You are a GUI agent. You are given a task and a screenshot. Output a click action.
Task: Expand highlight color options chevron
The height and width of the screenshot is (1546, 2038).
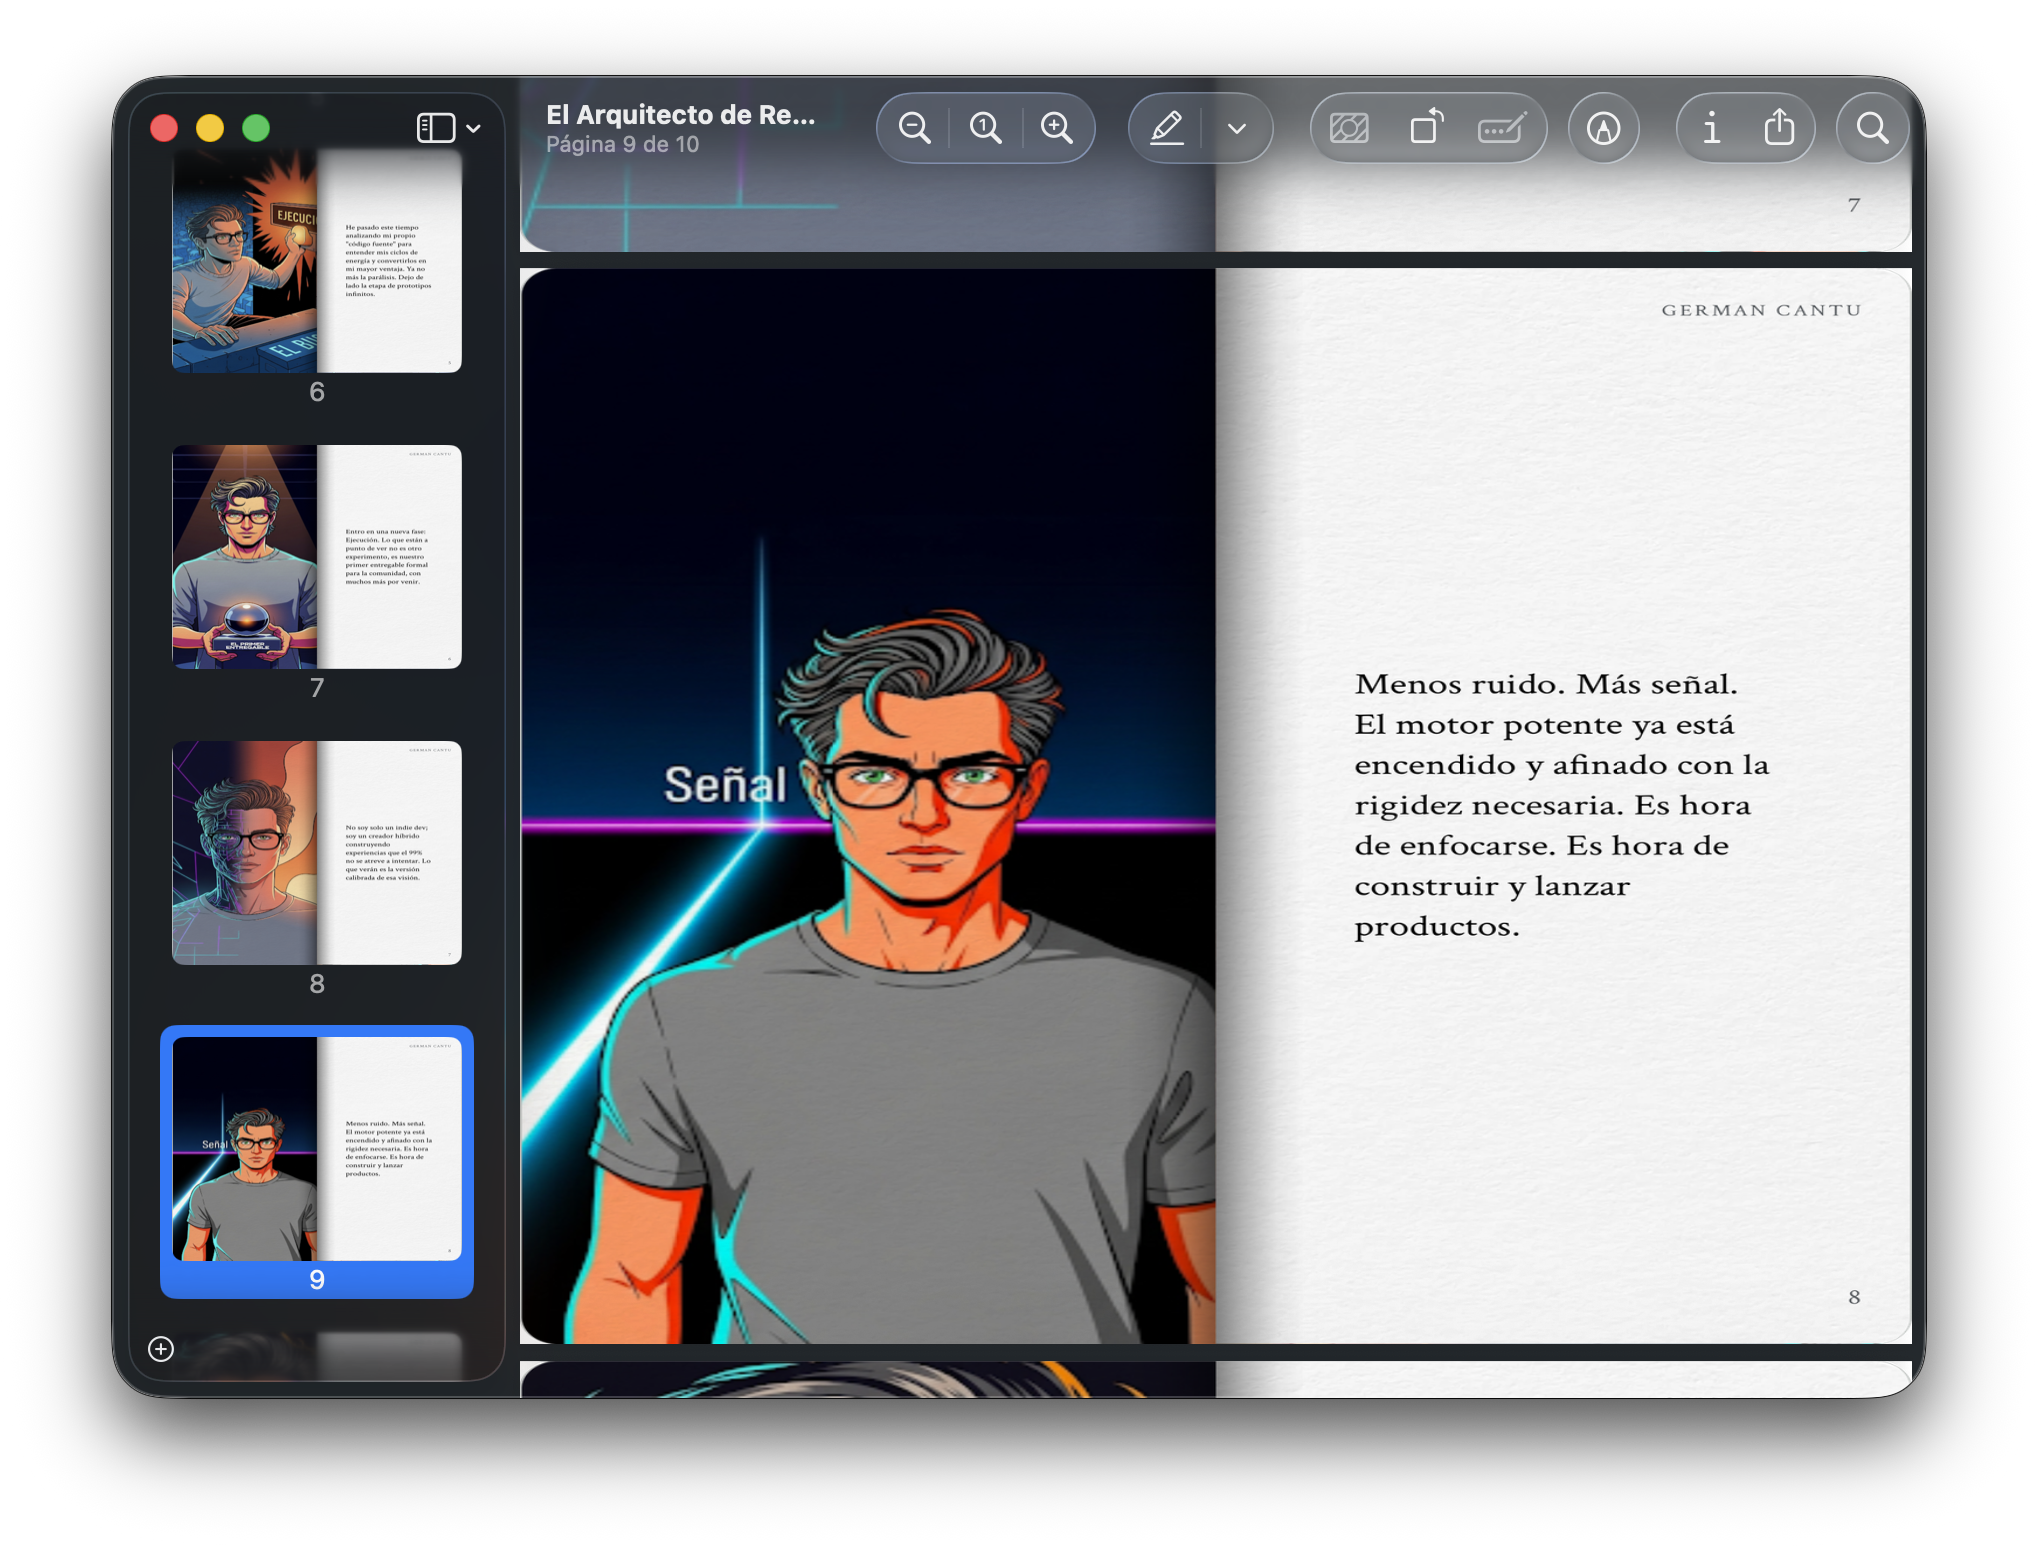coord(1238,128)
